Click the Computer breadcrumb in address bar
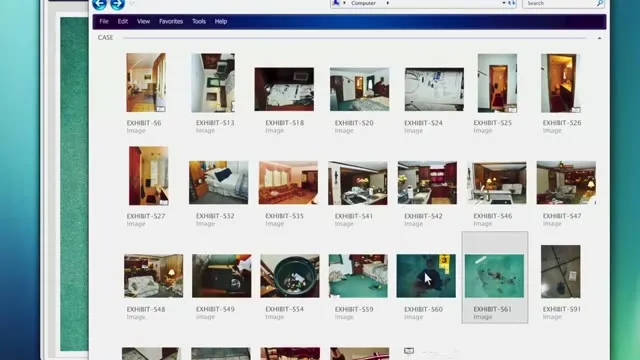Screen dimensions: 640x360 (x=363, y=3)
